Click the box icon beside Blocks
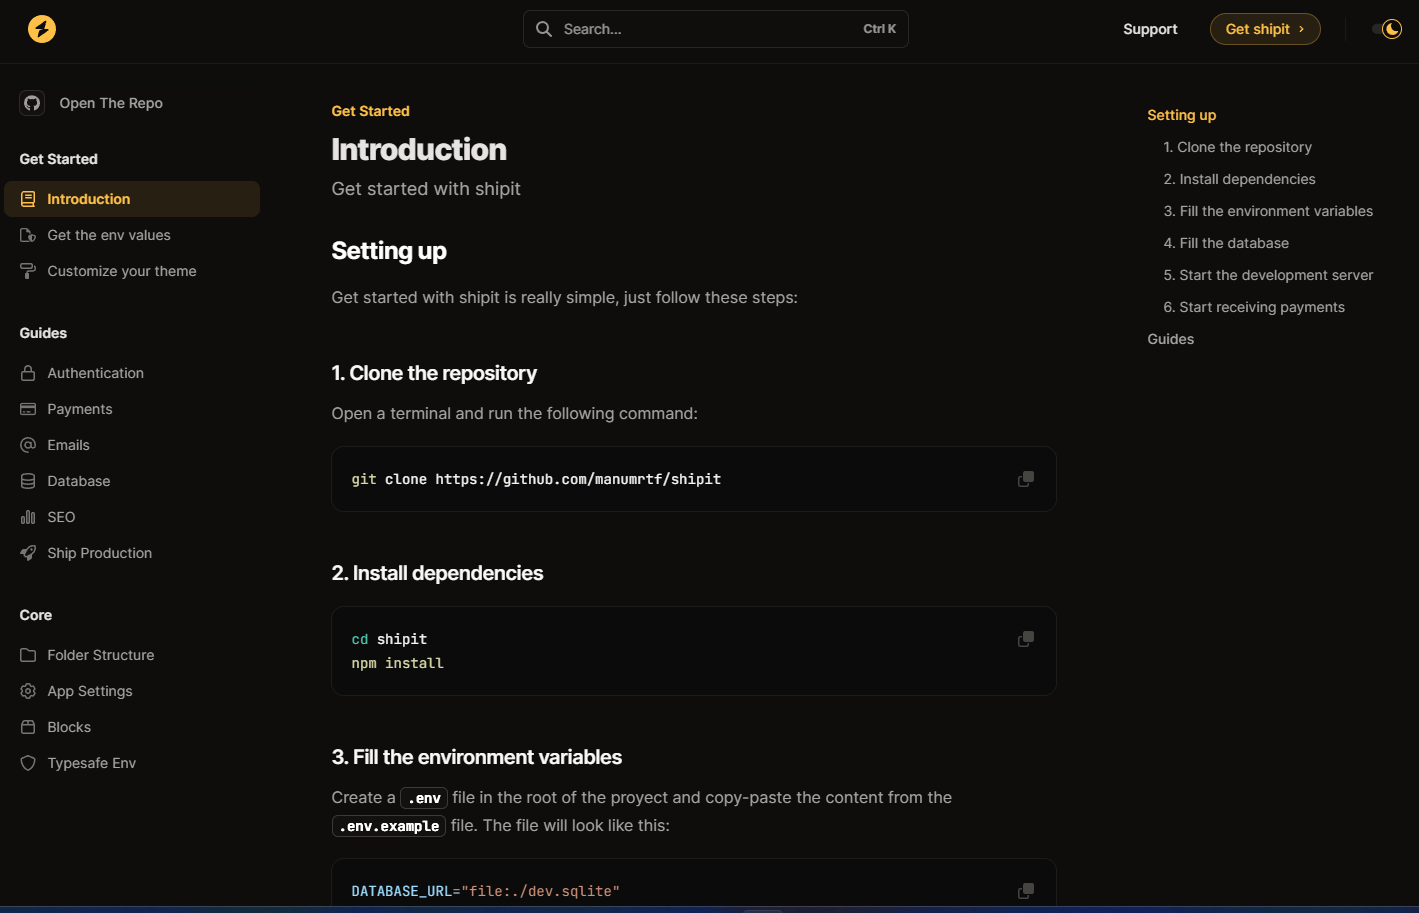The image size is (1419, 913). tap(28, 727)
